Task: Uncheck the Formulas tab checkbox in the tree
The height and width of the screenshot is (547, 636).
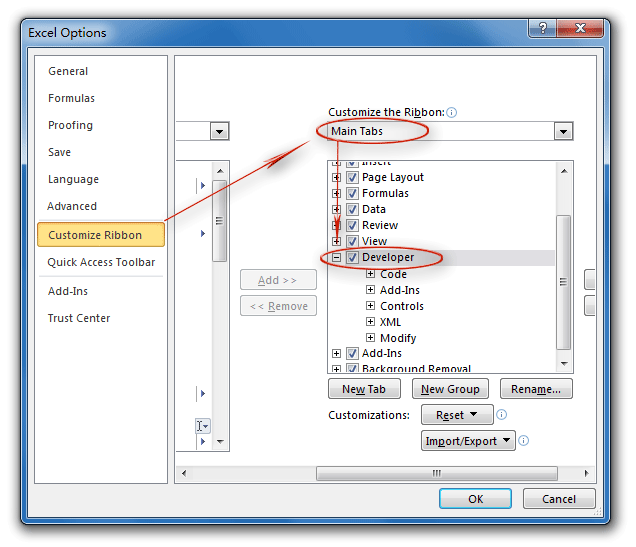Action: (x=352, y=193)
